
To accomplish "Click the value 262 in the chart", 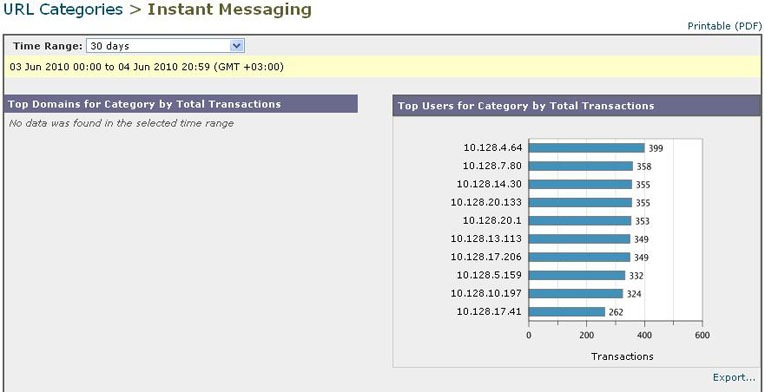I will point(616,312).
